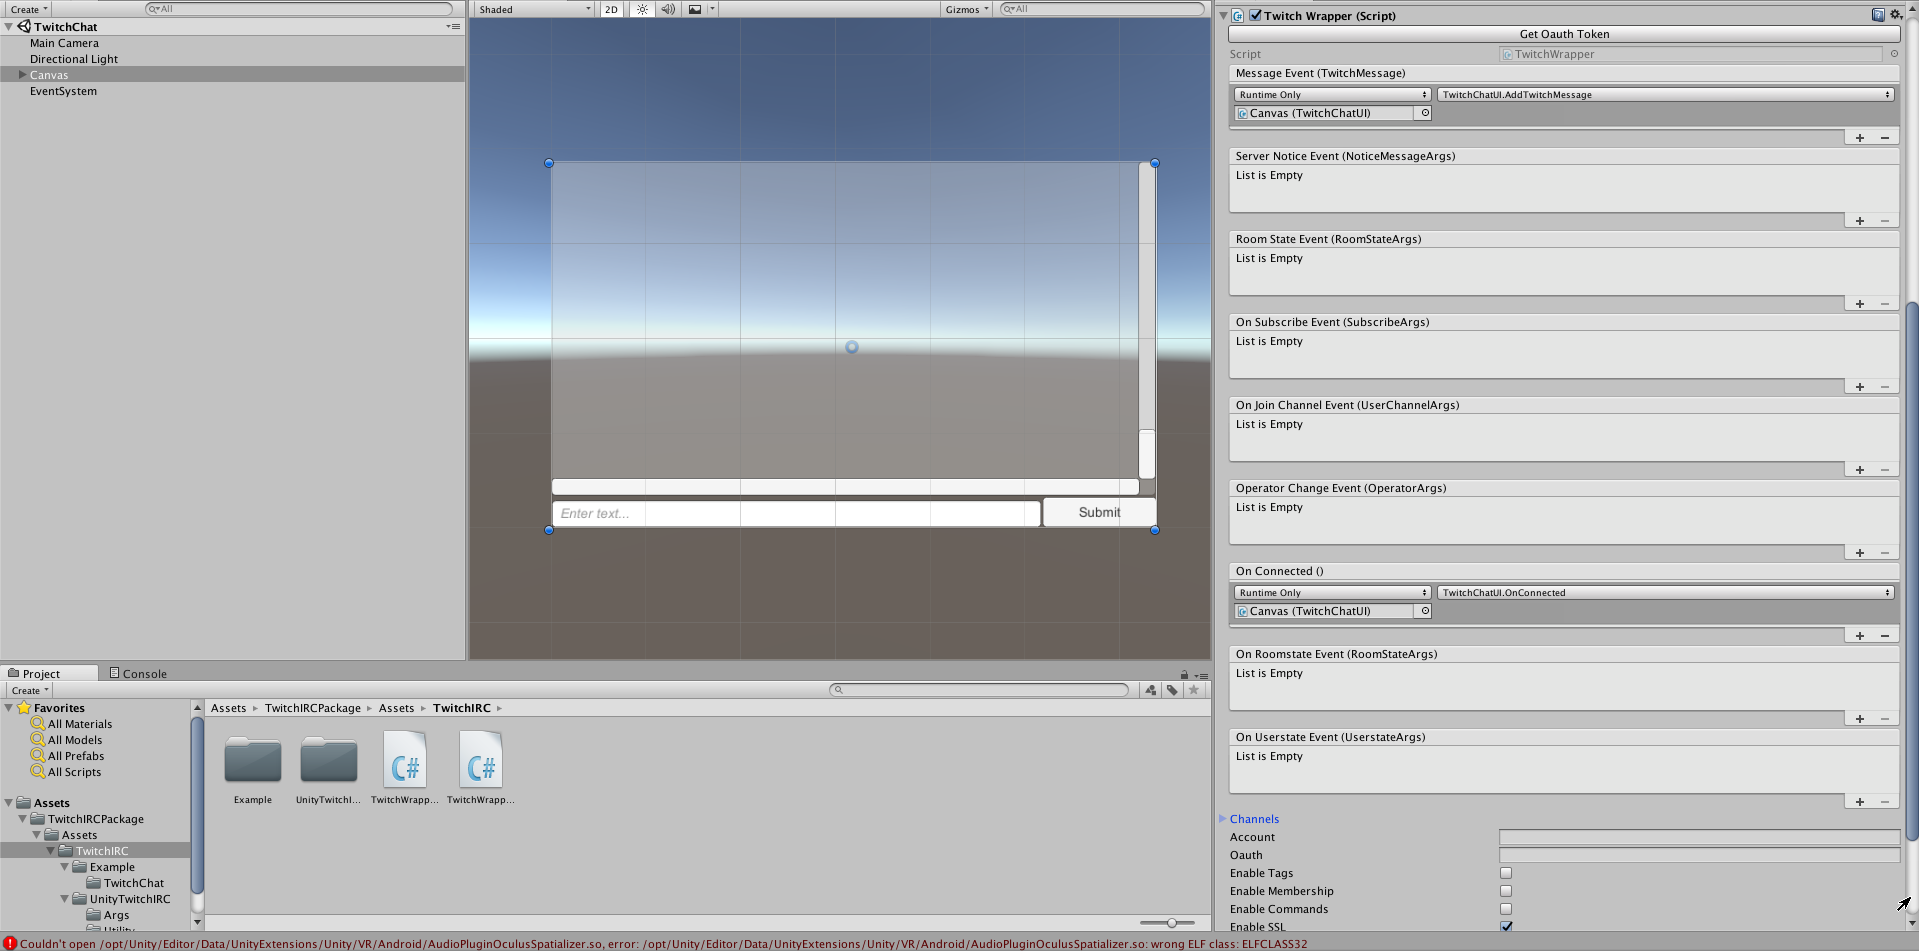Click the Search by Label tag icon
This screenshot has height=951, width=1919.
click(x=1172, y=690)
